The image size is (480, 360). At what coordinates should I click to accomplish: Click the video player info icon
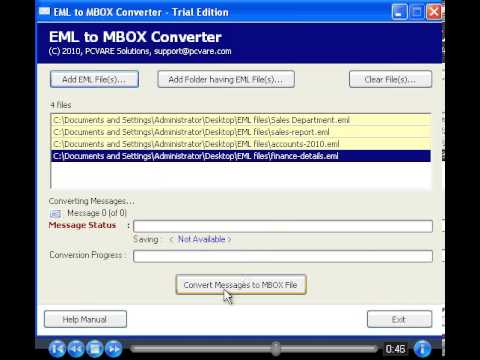point(422,349)
